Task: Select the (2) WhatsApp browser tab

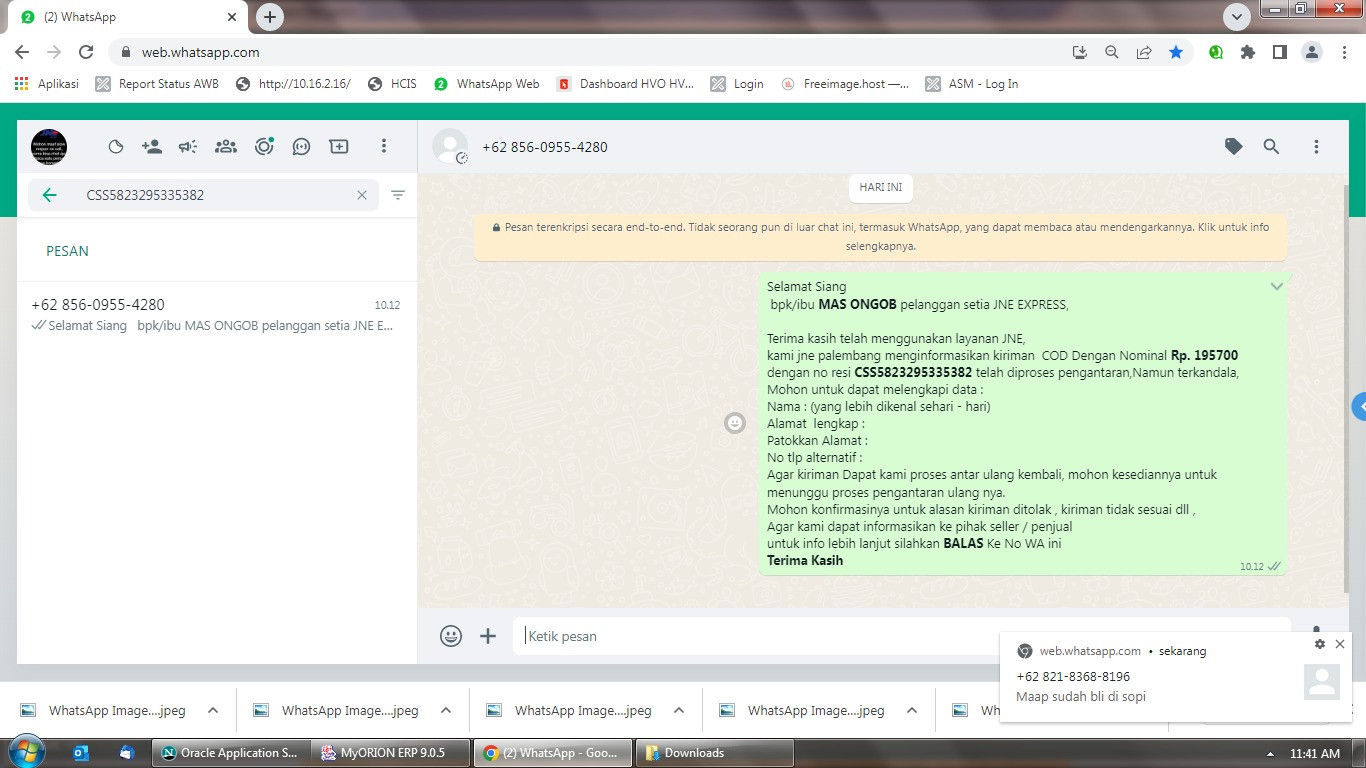Action: 129,17
